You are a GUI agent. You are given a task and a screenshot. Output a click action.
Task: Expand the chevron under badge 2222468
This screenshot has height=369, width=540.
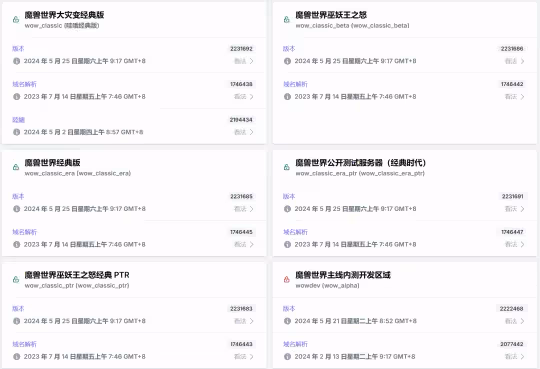click(522, 321)
